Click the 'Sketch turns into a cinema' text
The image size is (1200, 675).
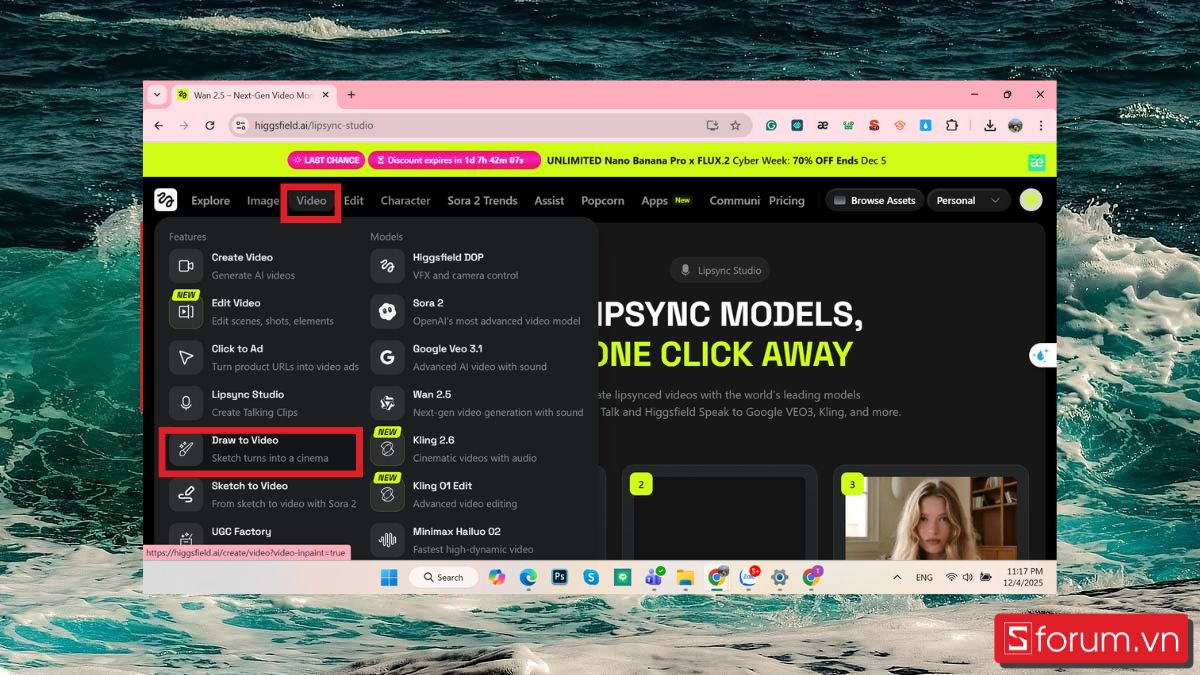pos(270,458)
